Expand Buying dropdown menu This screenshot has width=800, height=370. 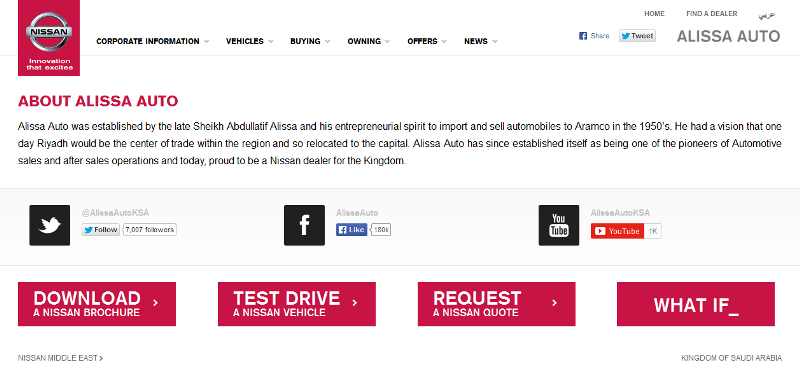[310, 41]
